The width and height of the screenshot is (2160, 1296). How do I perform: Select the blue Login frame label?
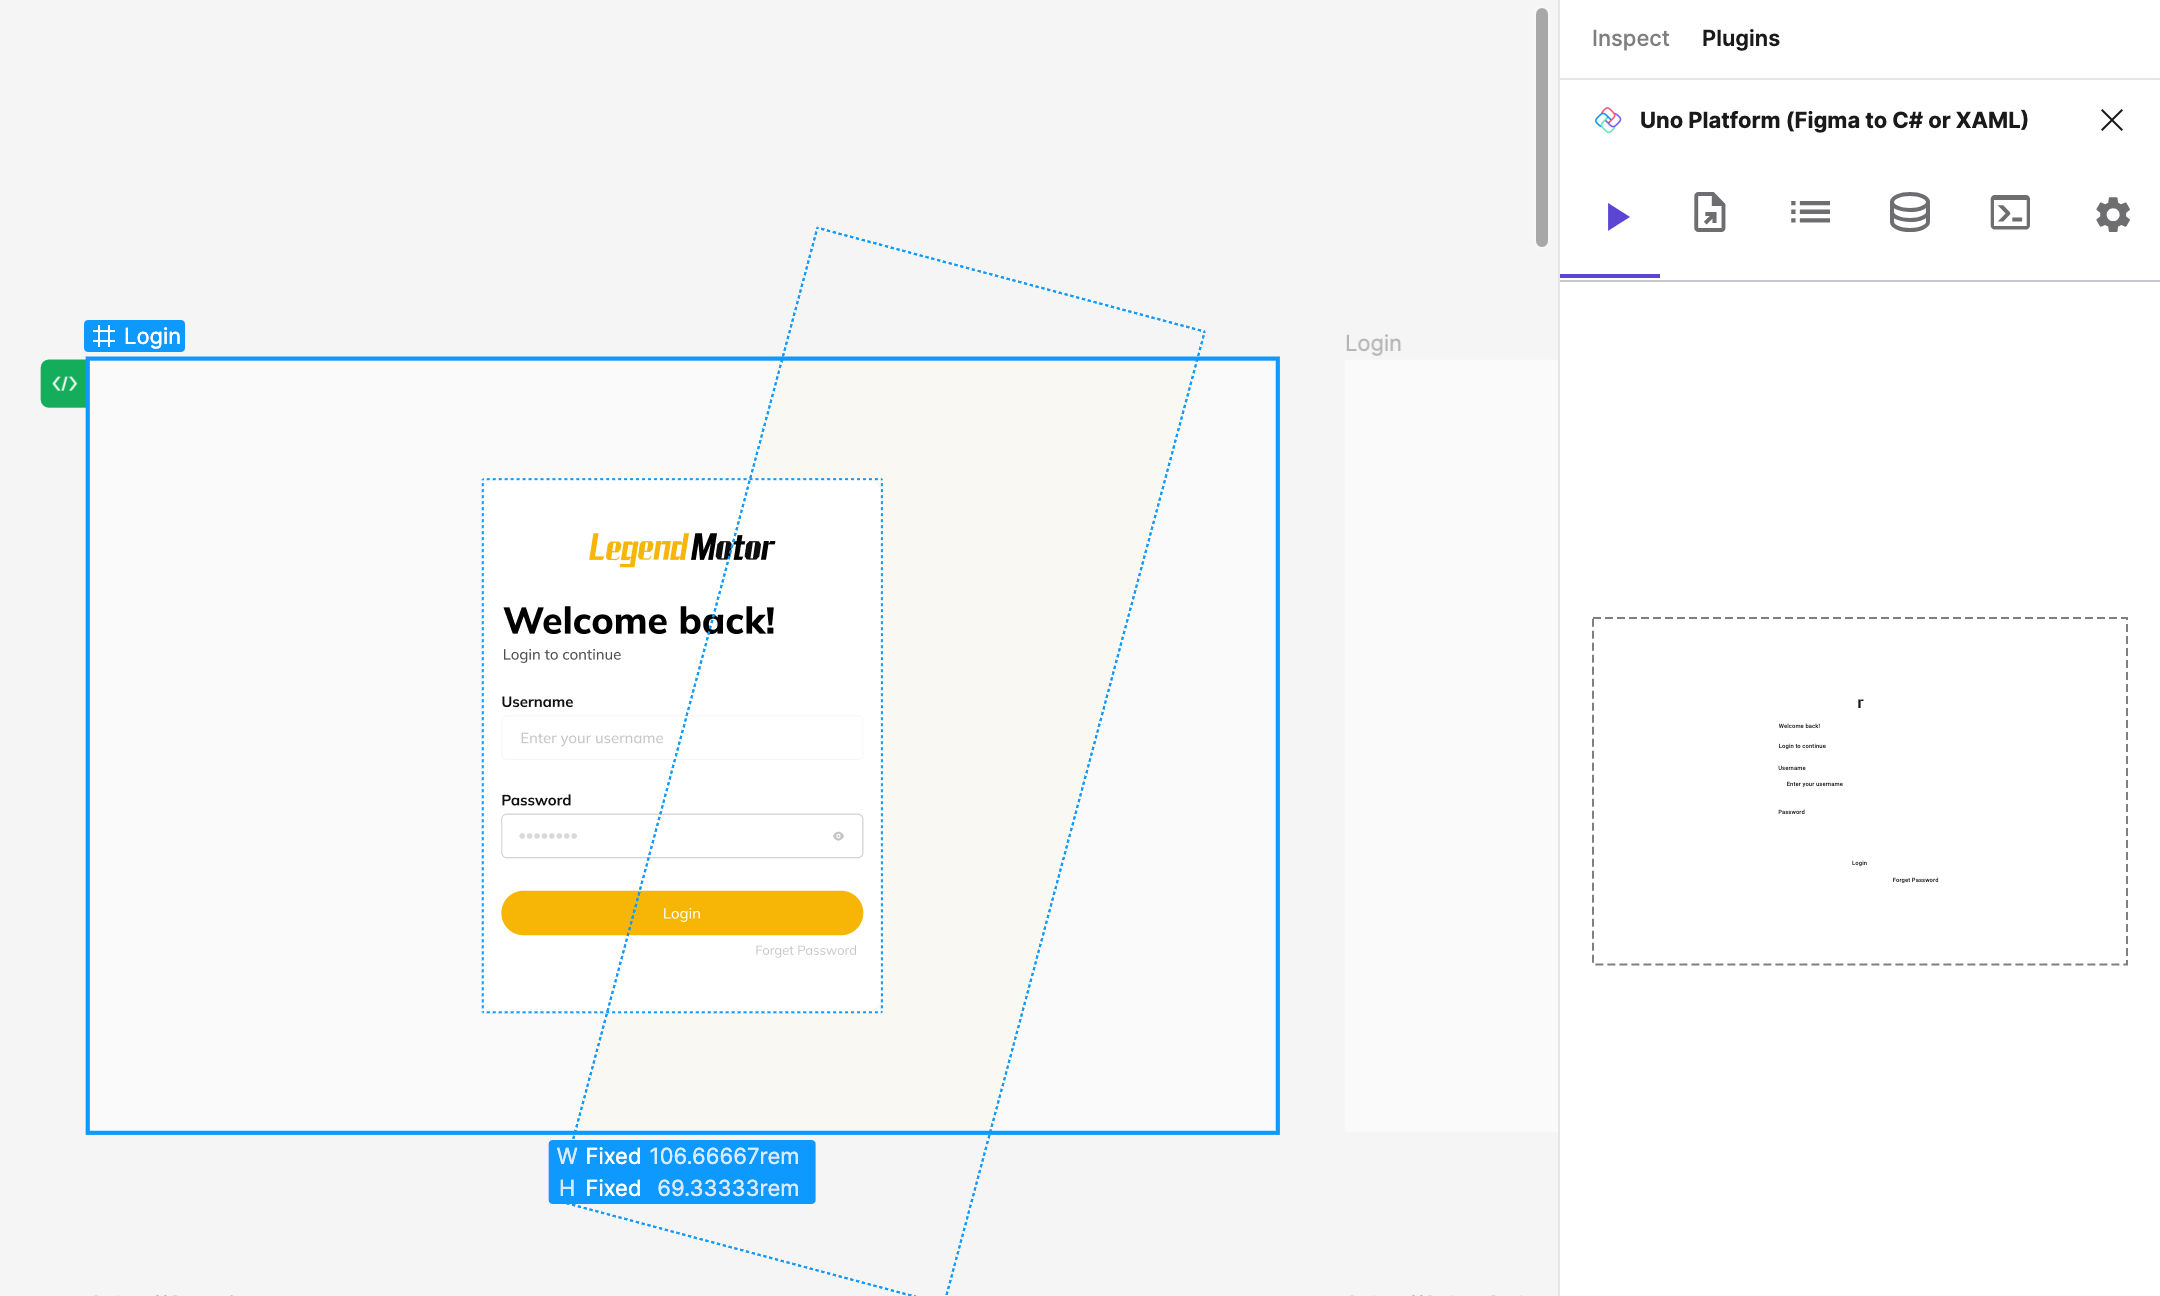tap(135, 336)
